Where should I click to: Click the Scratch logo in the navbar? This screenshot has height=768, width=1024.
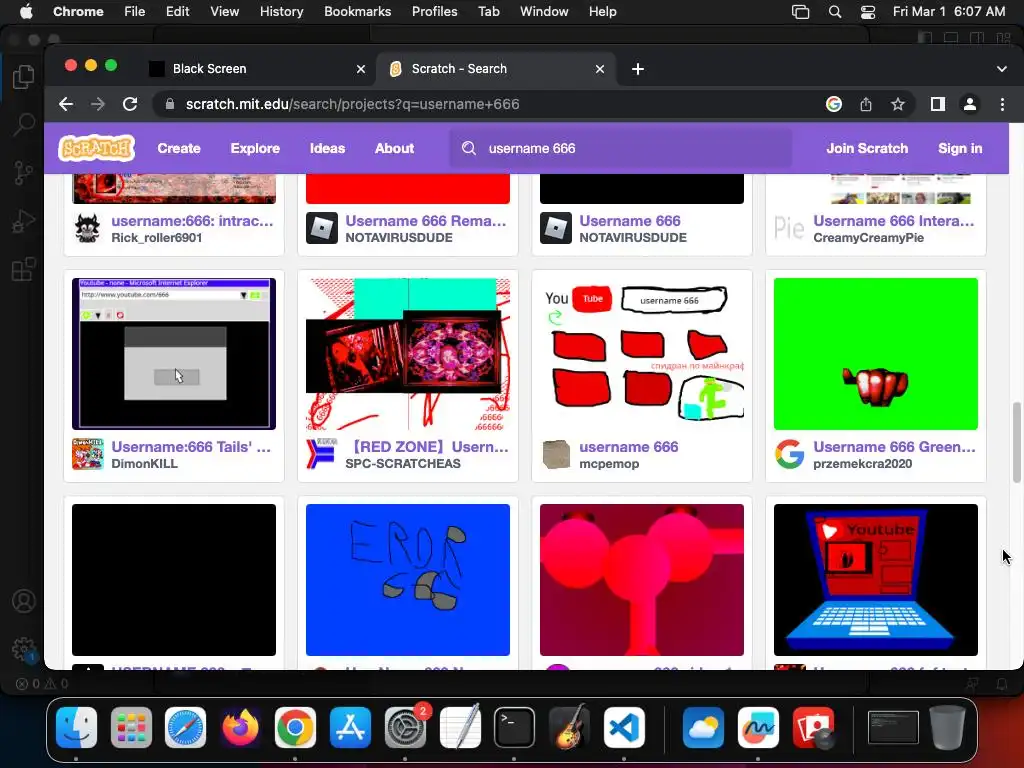point(96,148)
